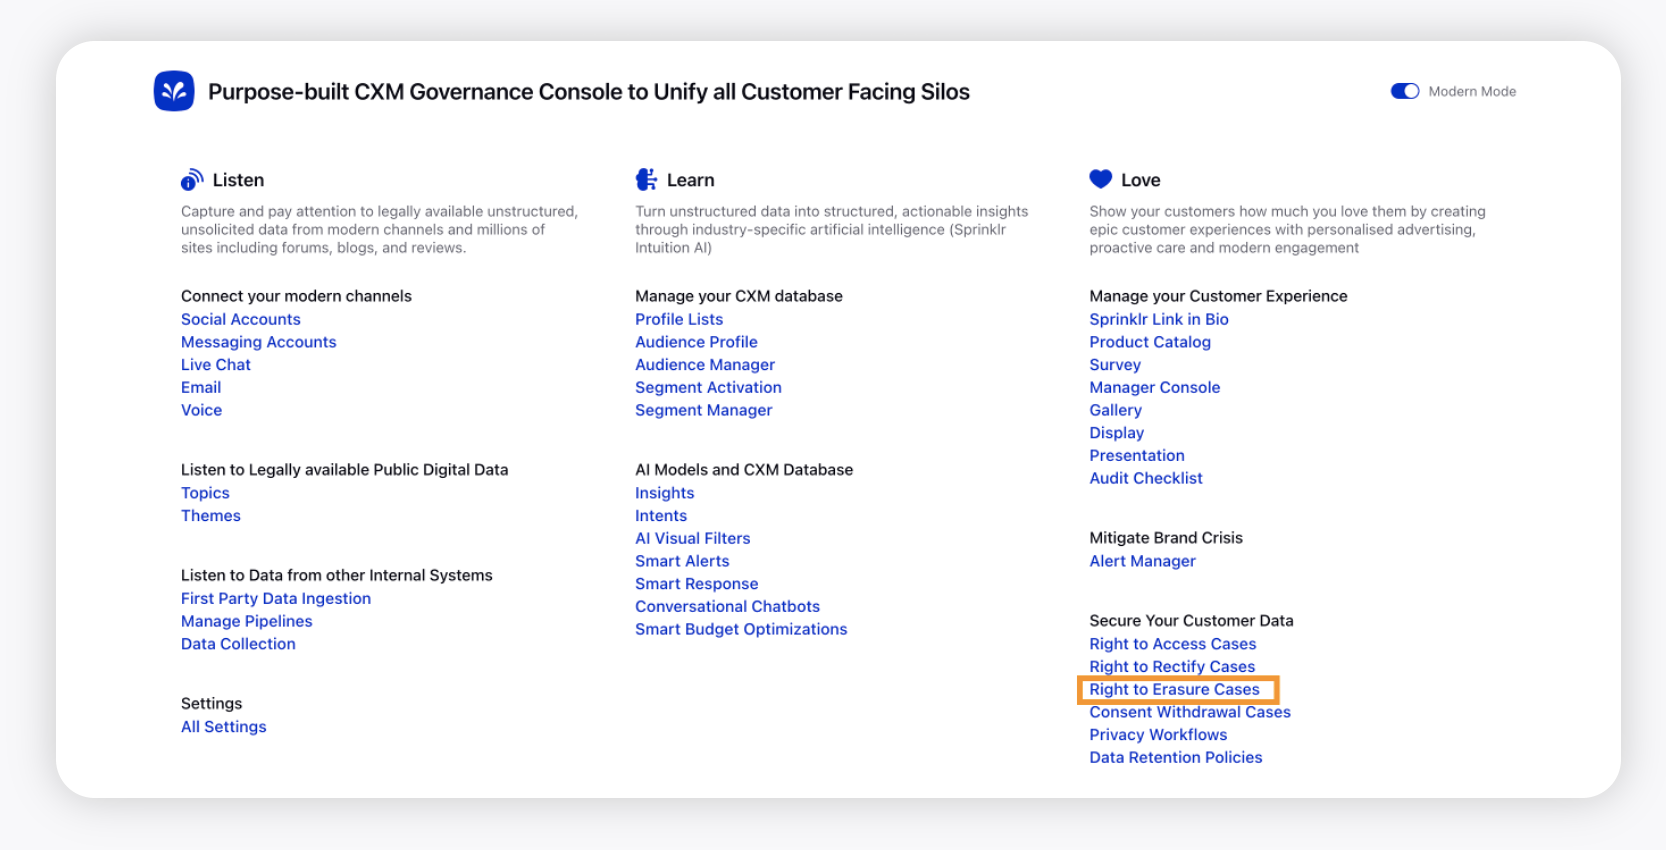
Task: Click the Learn heading text
Action: tap(691, 180)
